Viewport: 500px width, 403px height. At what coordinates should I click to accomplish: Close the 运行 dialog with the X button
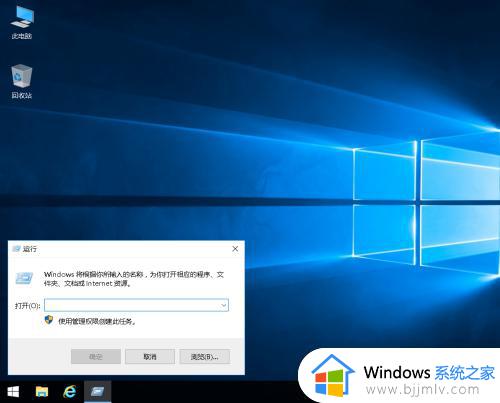[235, 249]
